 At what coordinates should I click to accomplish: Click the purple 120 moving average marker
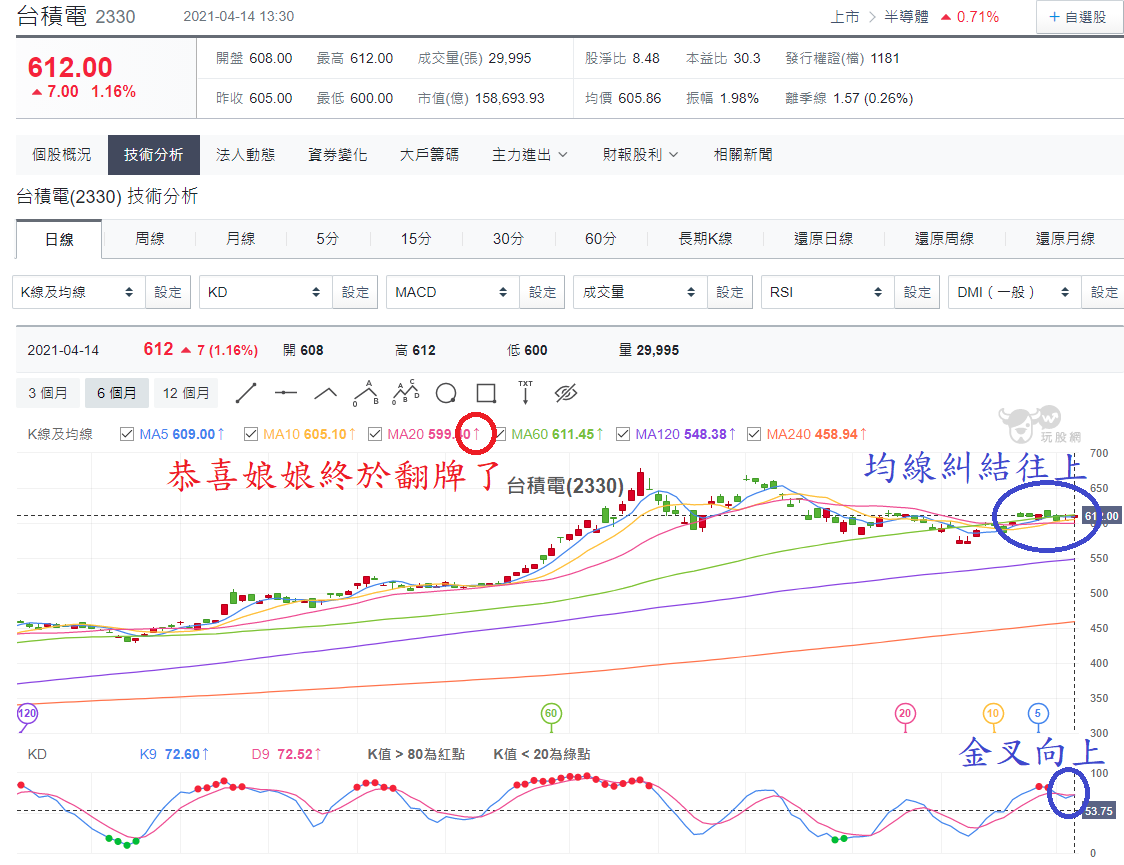[x=27, y=713]
